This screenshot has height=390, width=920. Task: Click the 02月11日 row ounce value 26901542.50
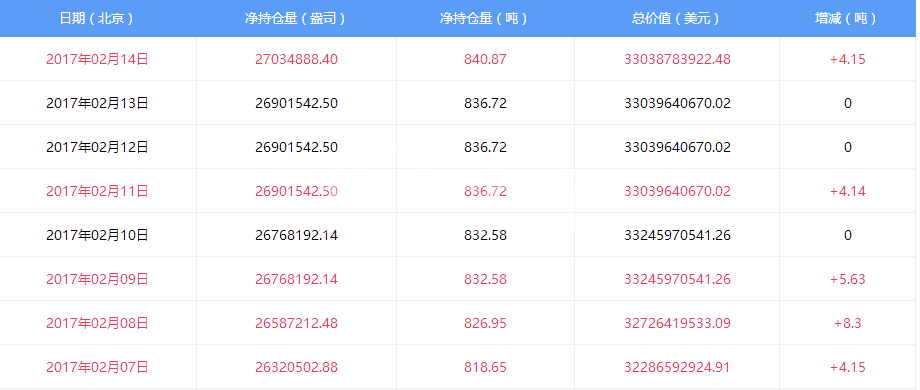tap(296, 191)
